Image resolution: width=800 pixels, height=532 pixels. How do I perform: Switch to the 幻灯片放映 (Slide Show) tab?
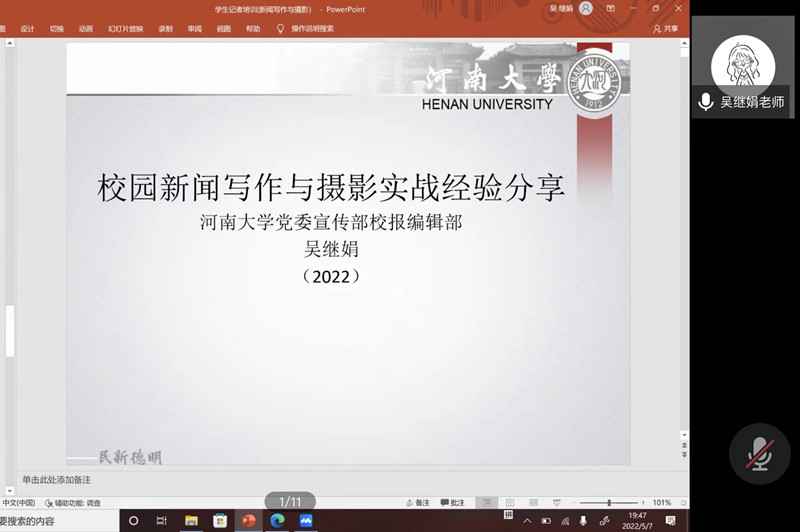[125, 29]
